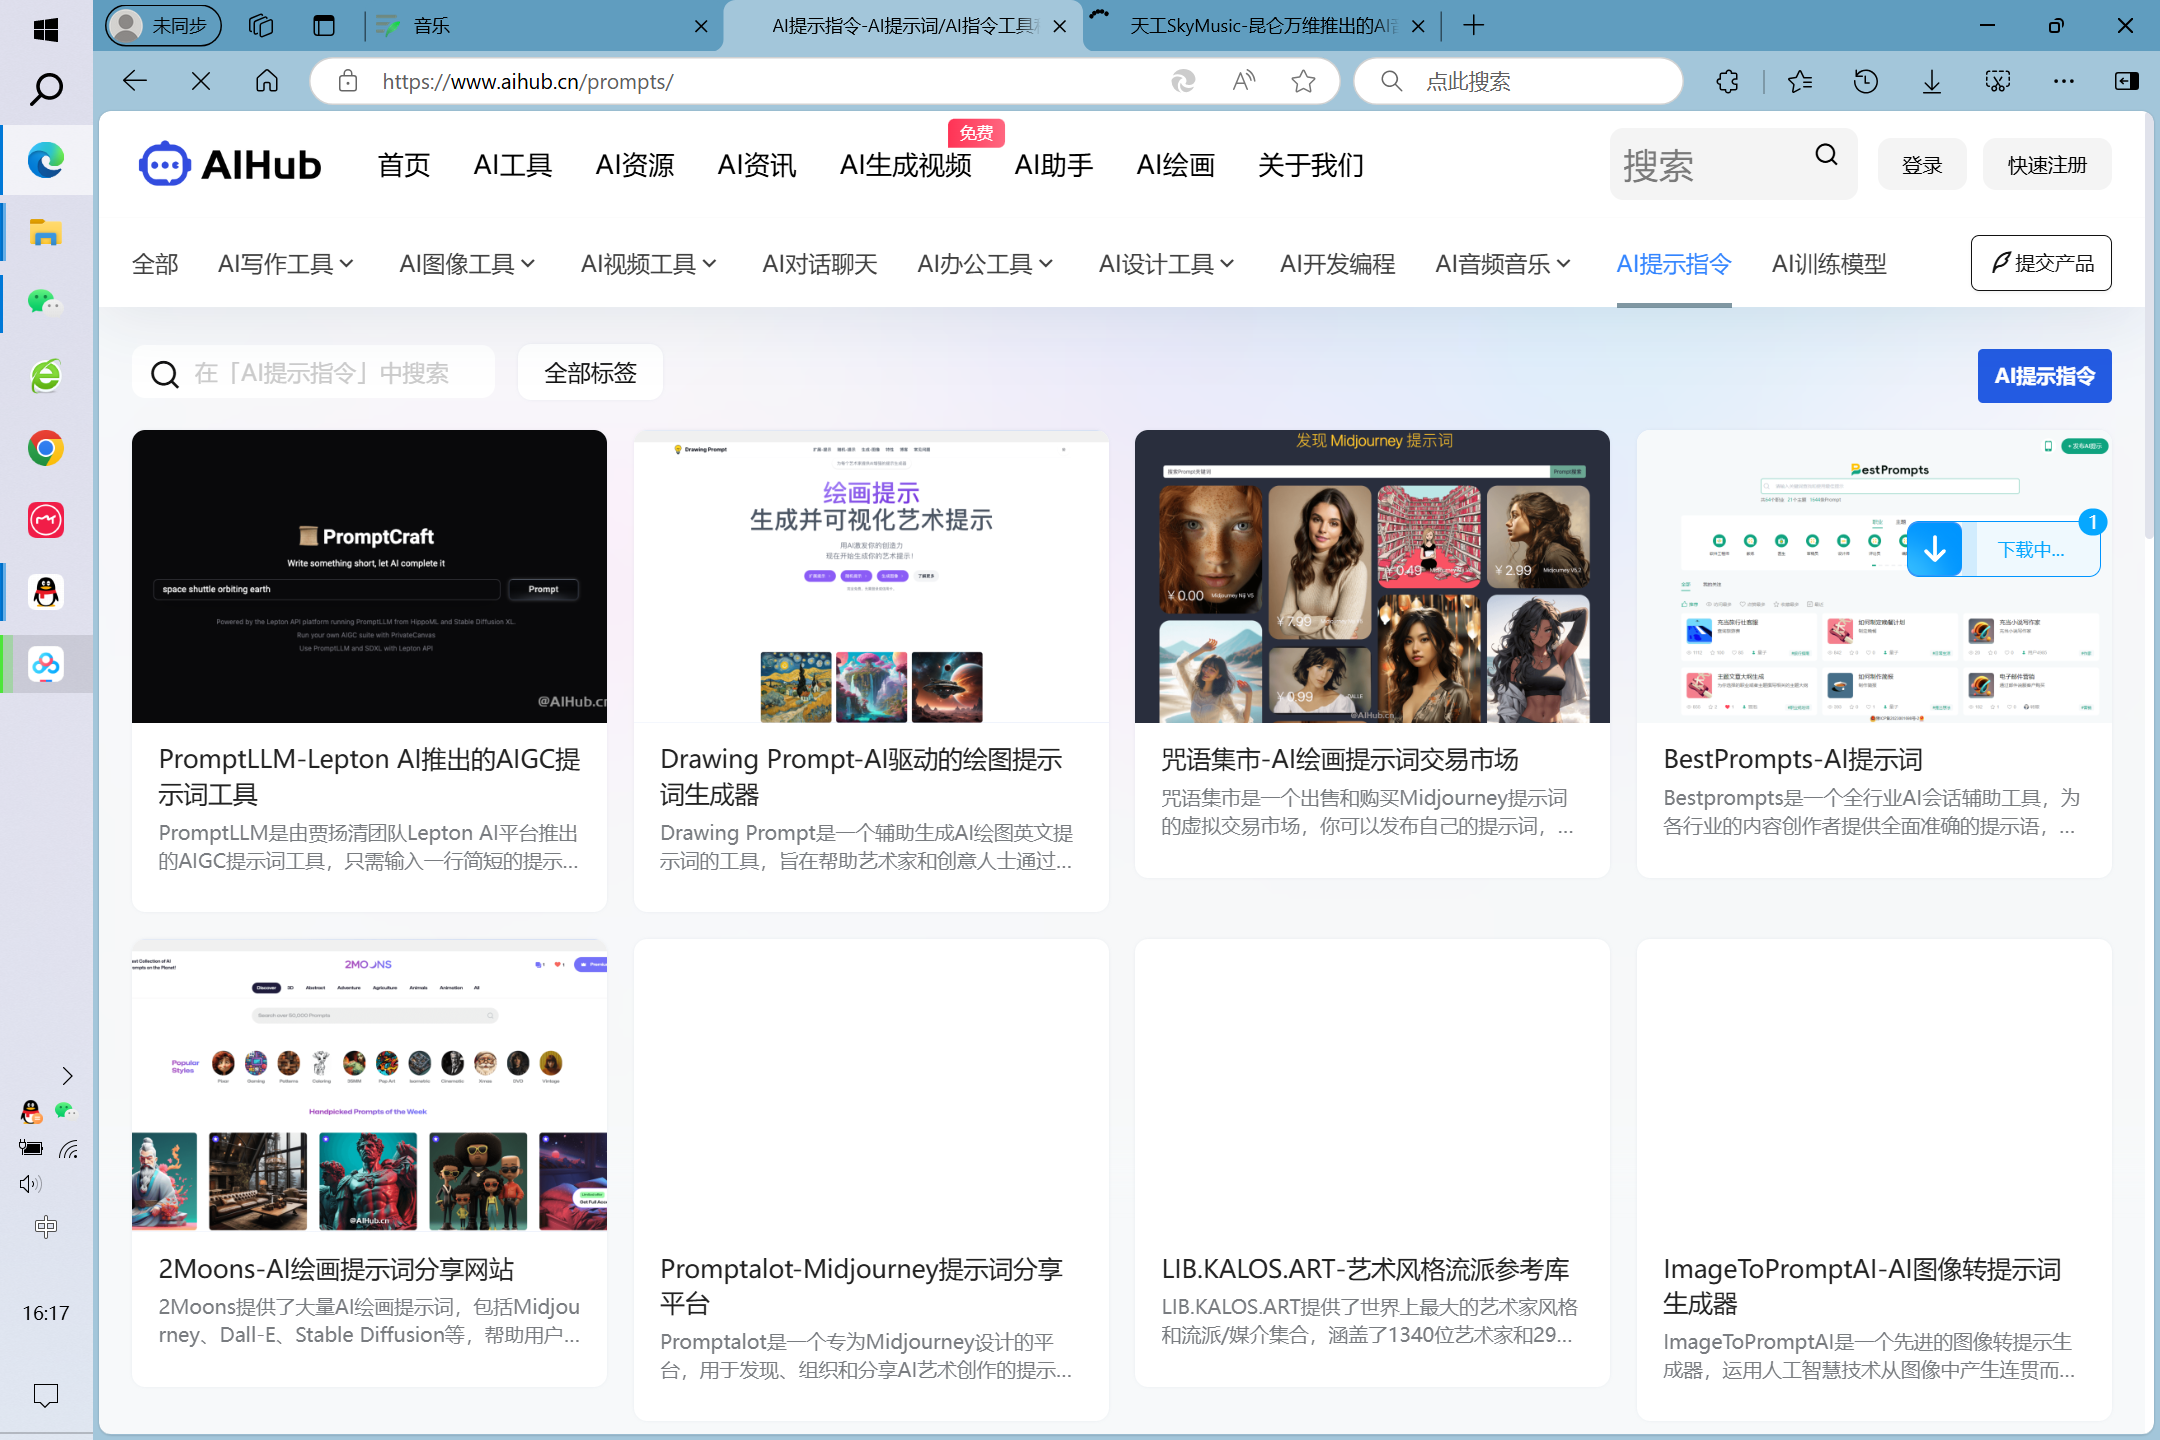This screenshot has width=2160, height=1440.
Task: Click the site search magnifier icon
Action: tap(1827, 155)
